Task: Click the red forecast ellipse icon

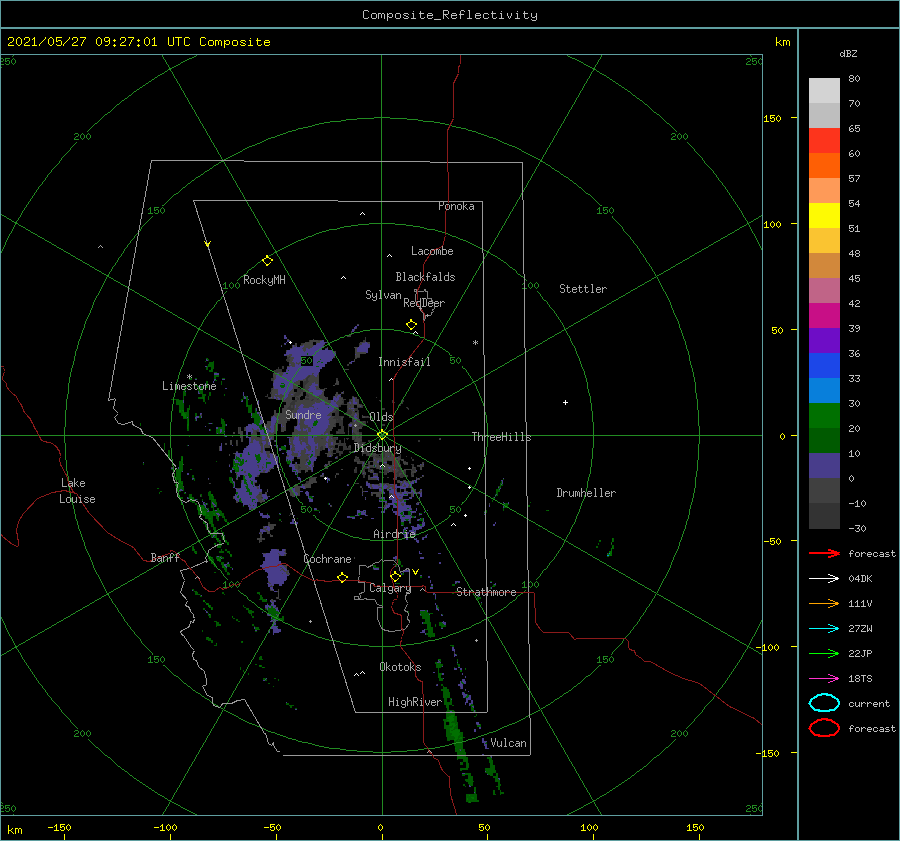Action: click(824, 728)
